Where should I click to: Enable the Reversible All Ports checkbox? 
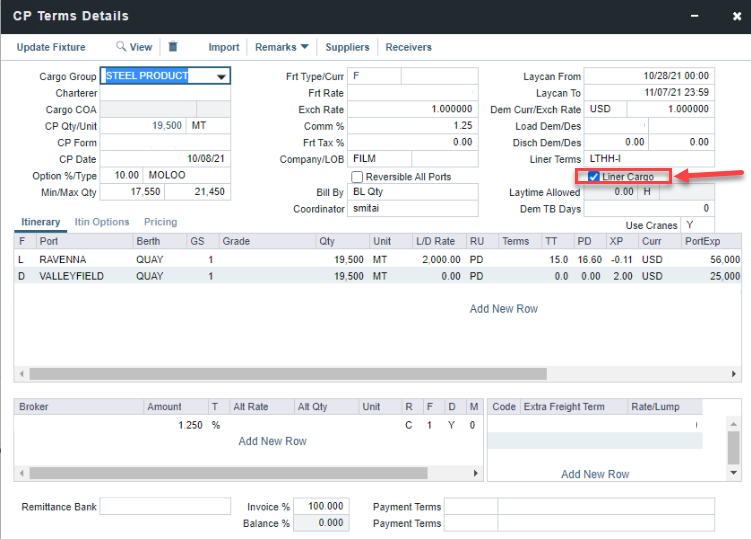click(357, 177)
